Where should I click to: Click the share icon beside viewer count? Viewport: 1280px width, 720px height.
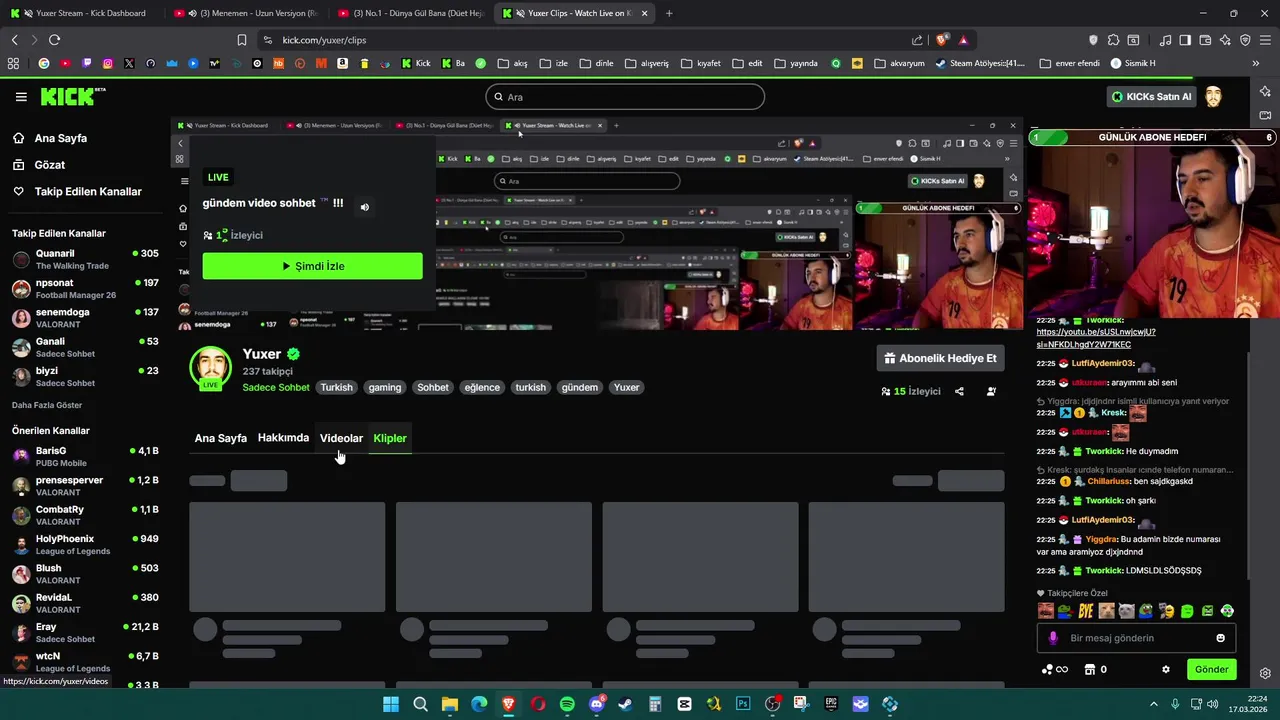(959, 391)
